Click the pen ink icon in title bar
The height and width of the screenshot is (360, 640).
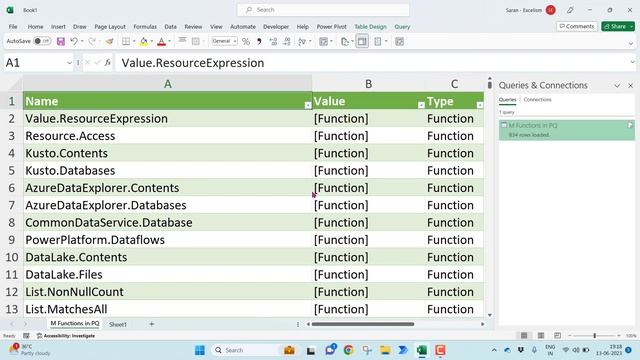tap(570, 10)
